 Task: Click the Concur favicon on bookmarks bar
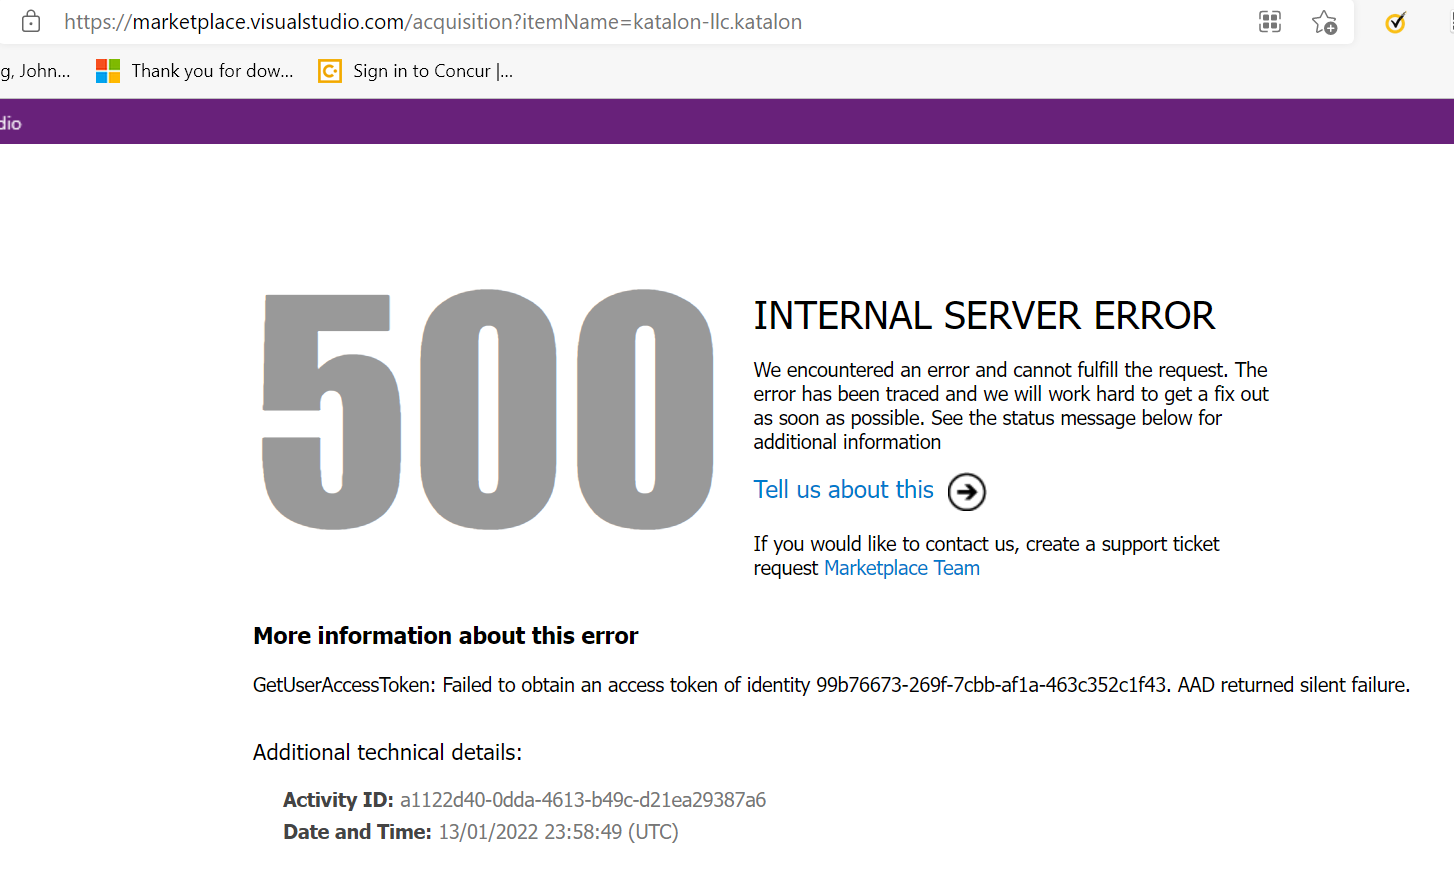[329, 70]
